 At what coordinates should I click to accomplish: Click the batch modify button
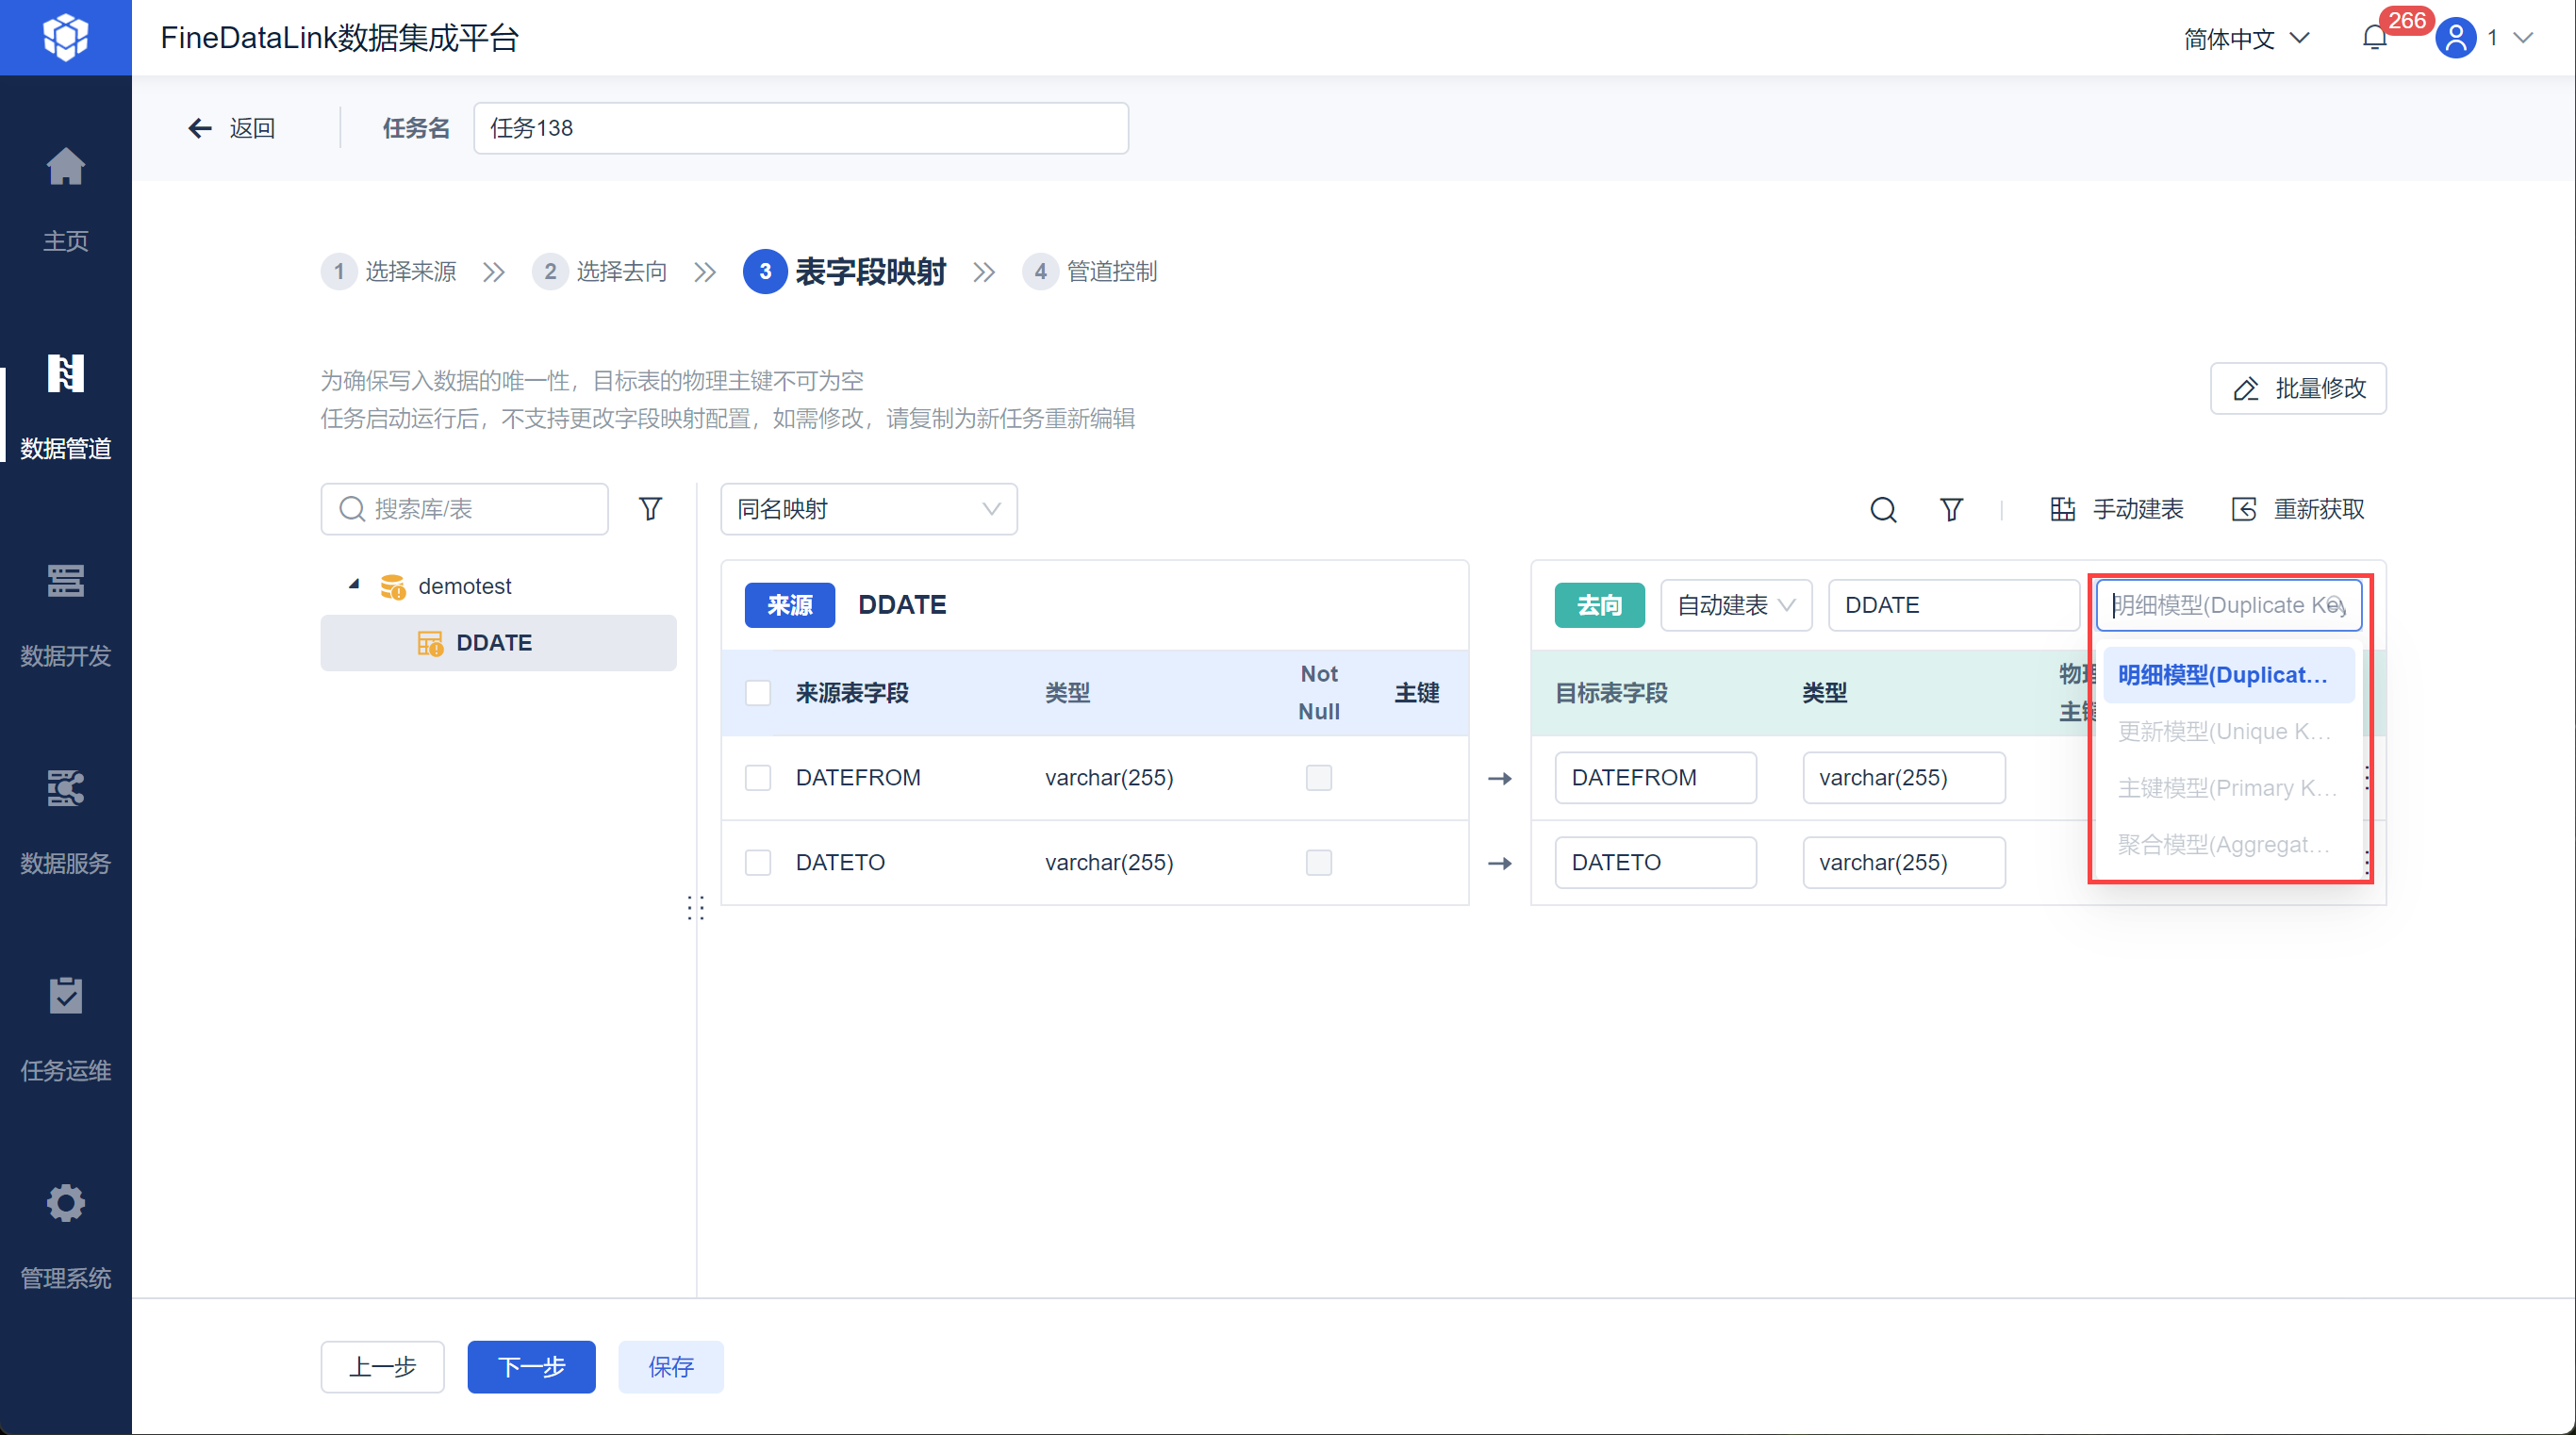click(2297, 388)
